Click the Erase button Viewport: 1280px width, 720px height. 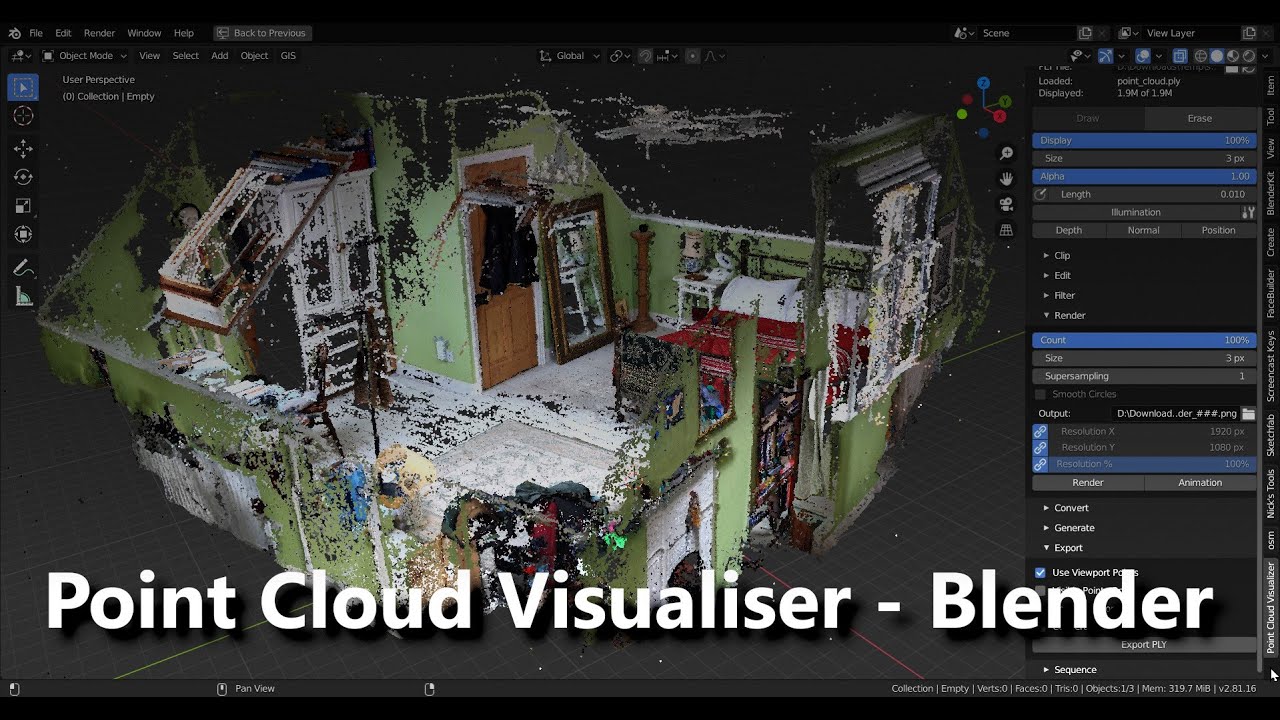click(1200, 118)
